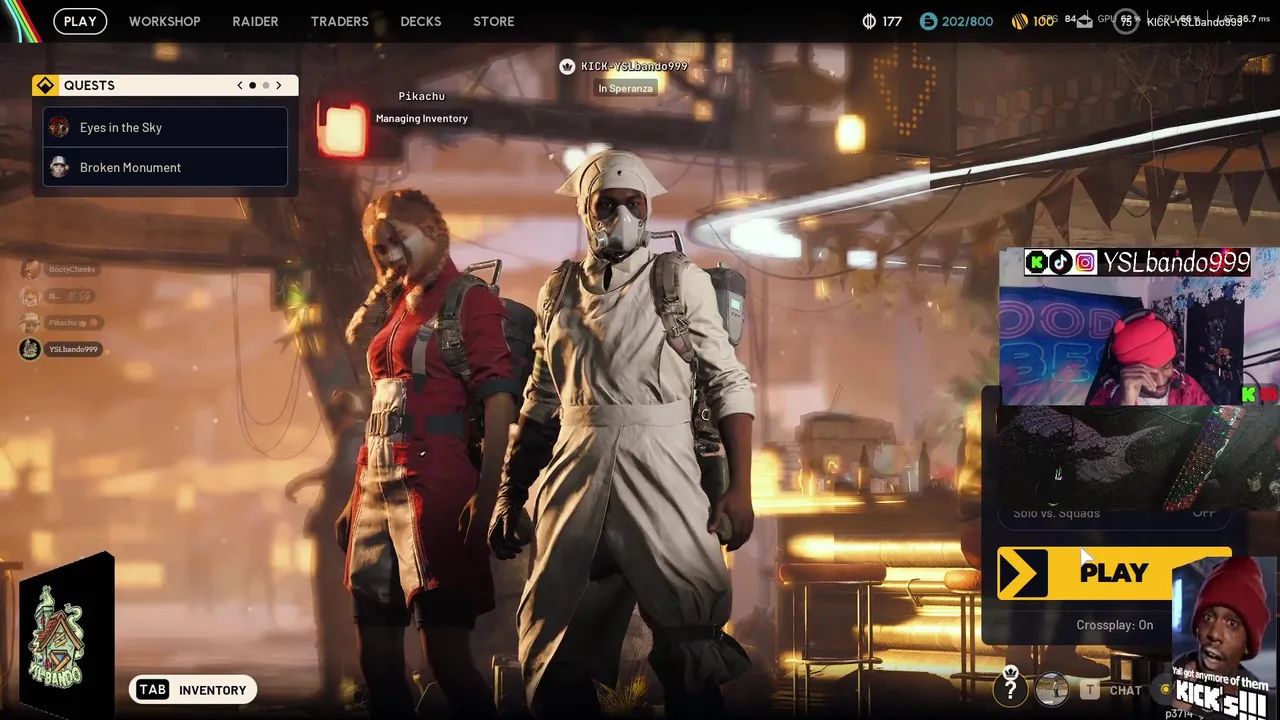Open the TAB Inventory button
Image resolution: width=1280 pixels, height=720 pixels.
click(x=193, y=690)
